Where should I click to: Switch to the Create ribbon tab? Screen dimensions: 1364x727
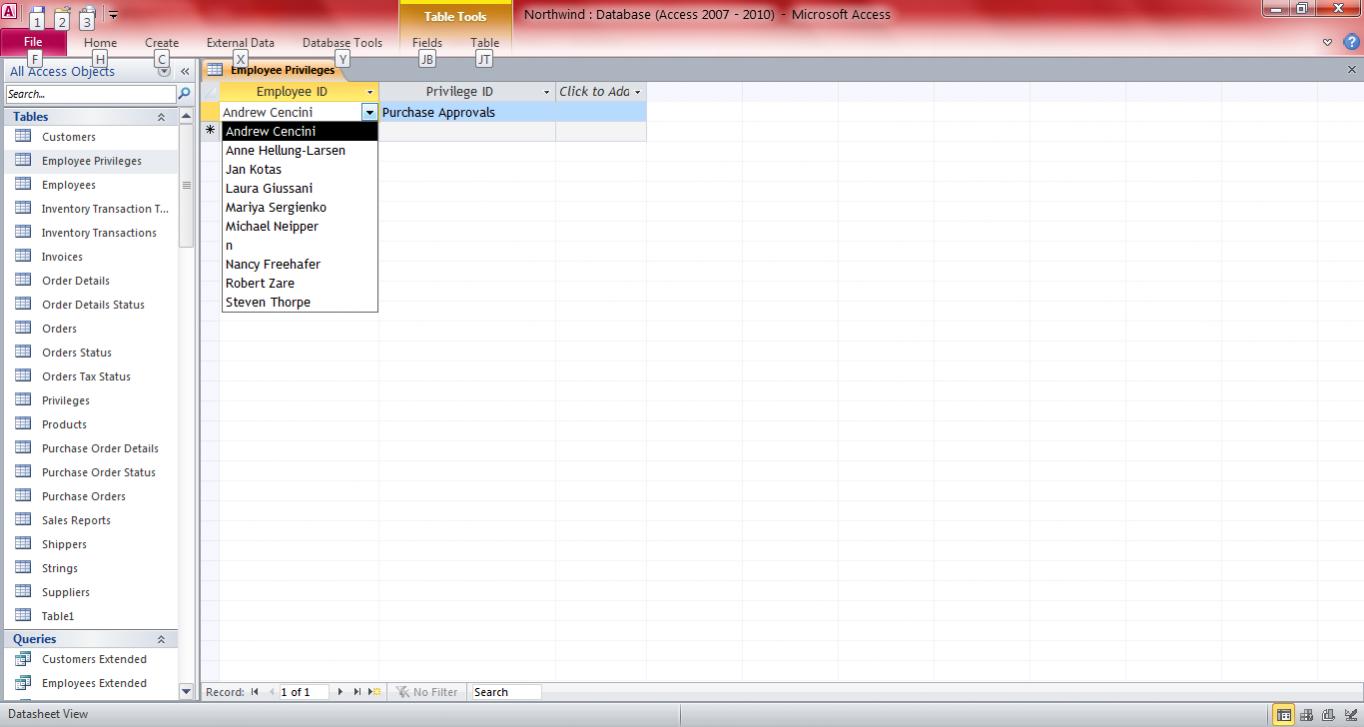point(161,43)
